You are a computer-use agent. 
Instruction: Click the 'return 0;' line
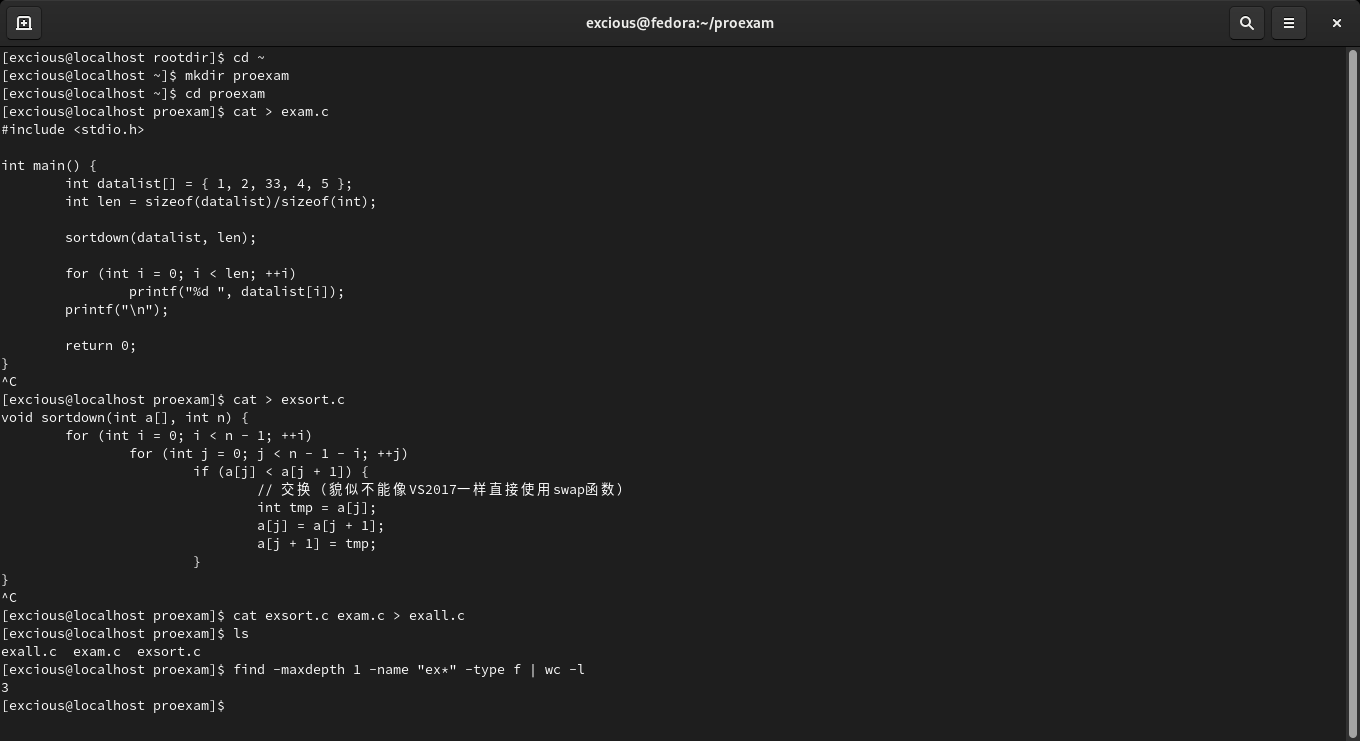point(101,346)
